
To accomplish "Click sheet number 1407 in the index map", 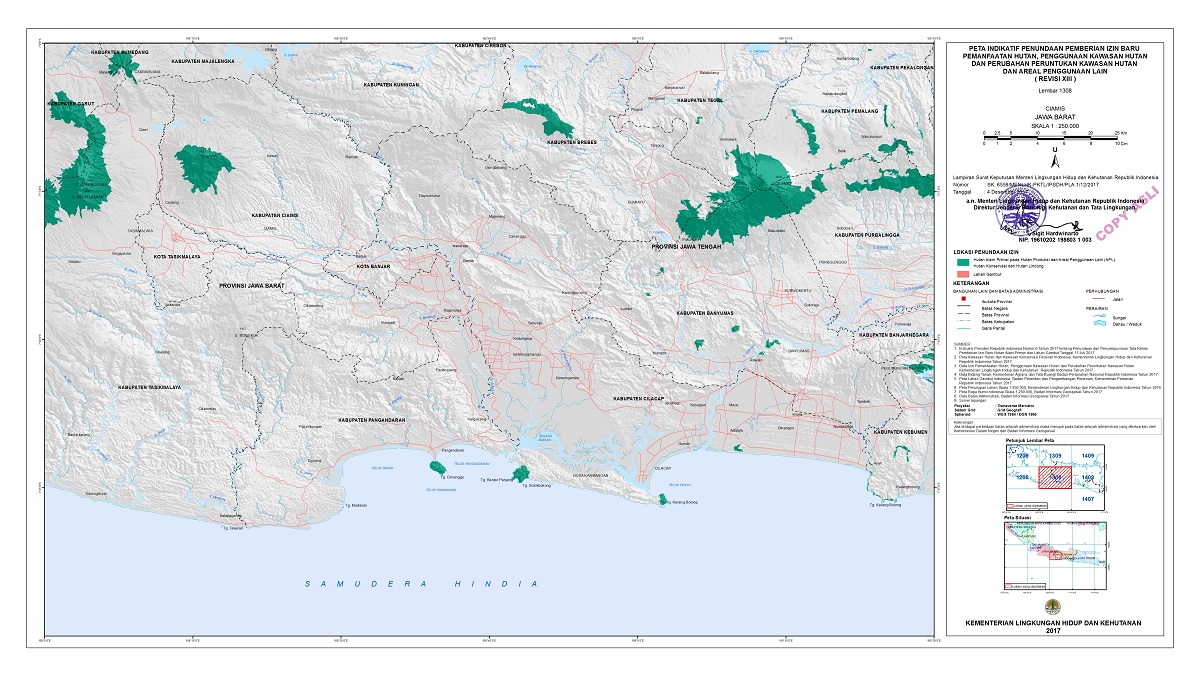I will coord(1088,499).
